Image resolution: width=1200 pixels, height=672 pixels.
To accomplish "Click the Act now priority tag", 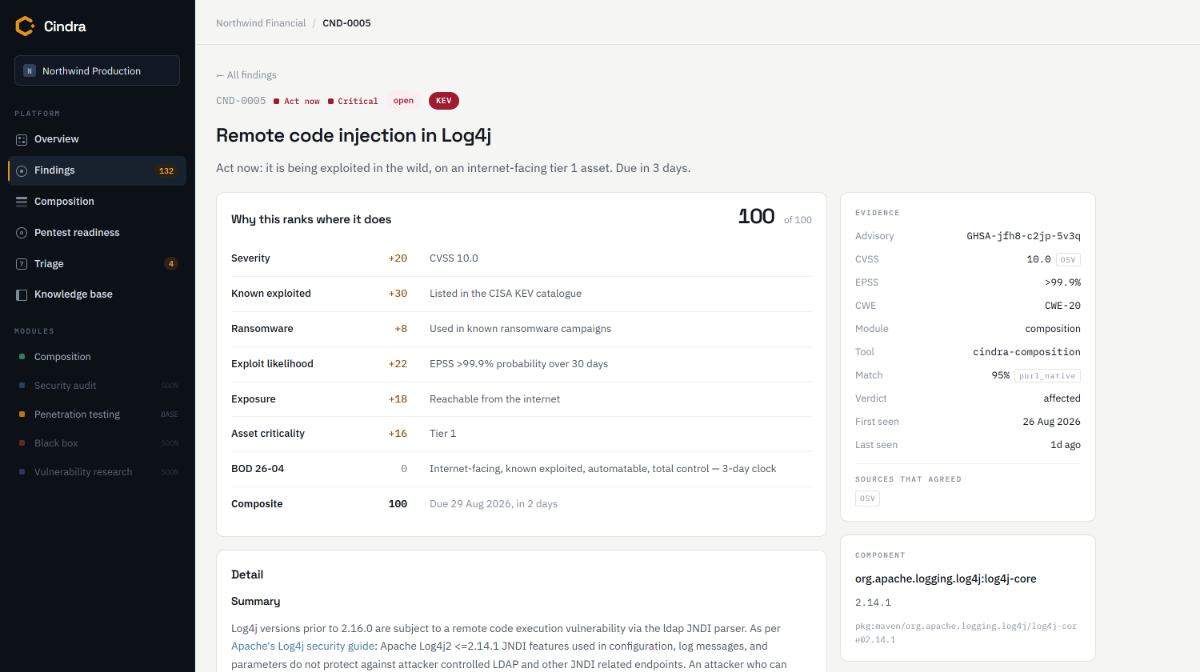I will [297, 101].
